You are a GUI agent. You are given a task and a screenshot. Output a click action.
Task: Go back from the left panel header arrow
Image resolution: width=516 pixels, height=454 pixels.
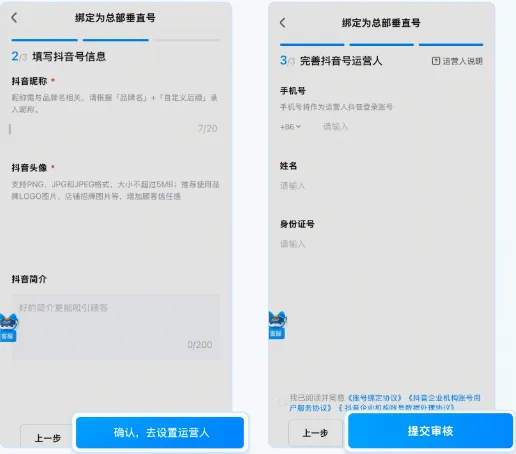[14, 18]
